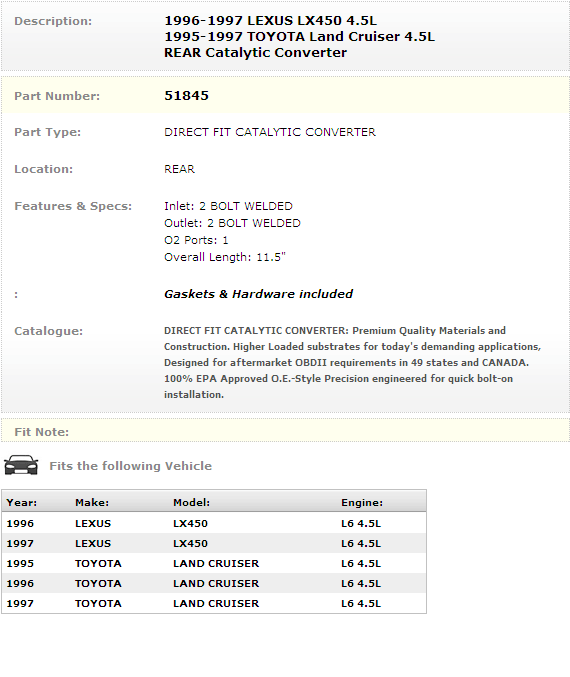Click the Year column header
Viewport: 570px width, 677px height.
click(22, 503)
